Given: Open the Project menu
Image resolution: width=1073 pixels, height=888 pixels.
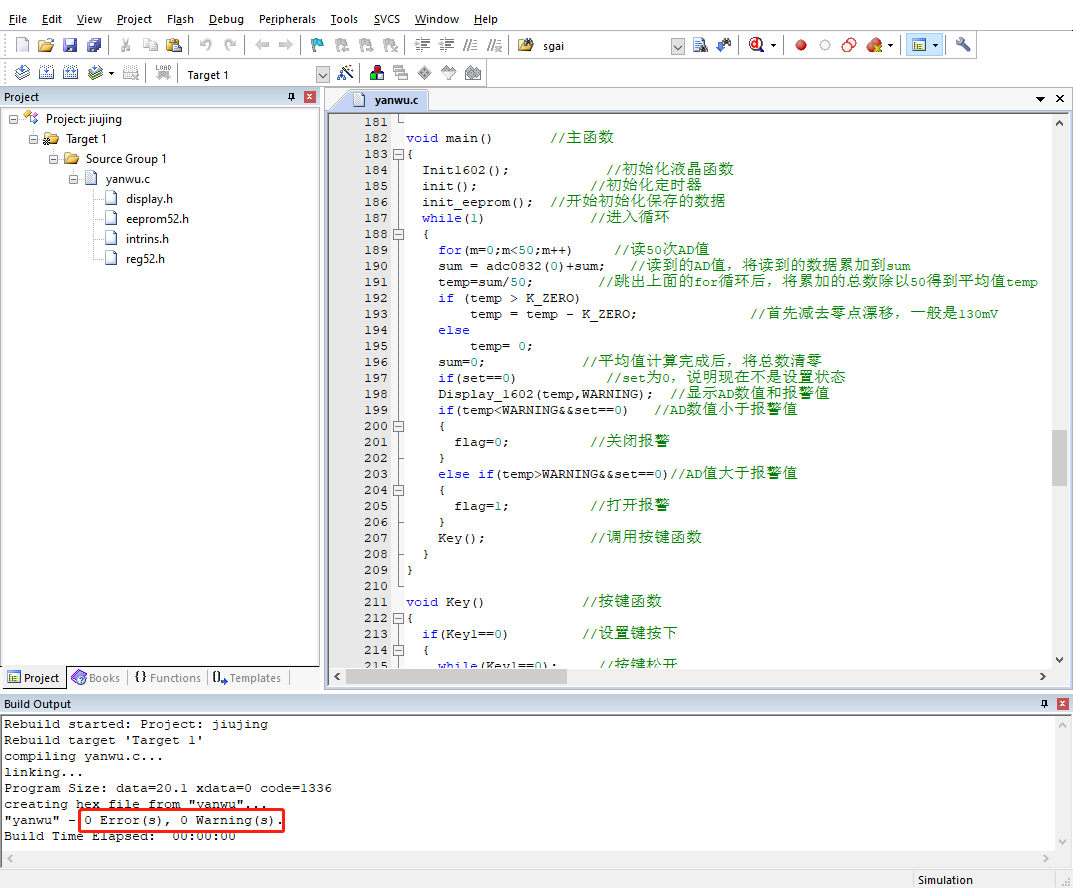Looking at the screenshot, I should (134, 19).
